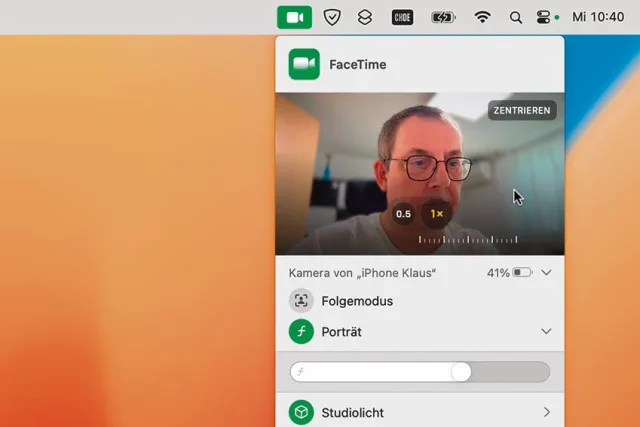This screenshot has width=640, height=427.
Task: Expand the camera selection chevron beside 41%
Action: pyautogui.click(x=547, y=272)
